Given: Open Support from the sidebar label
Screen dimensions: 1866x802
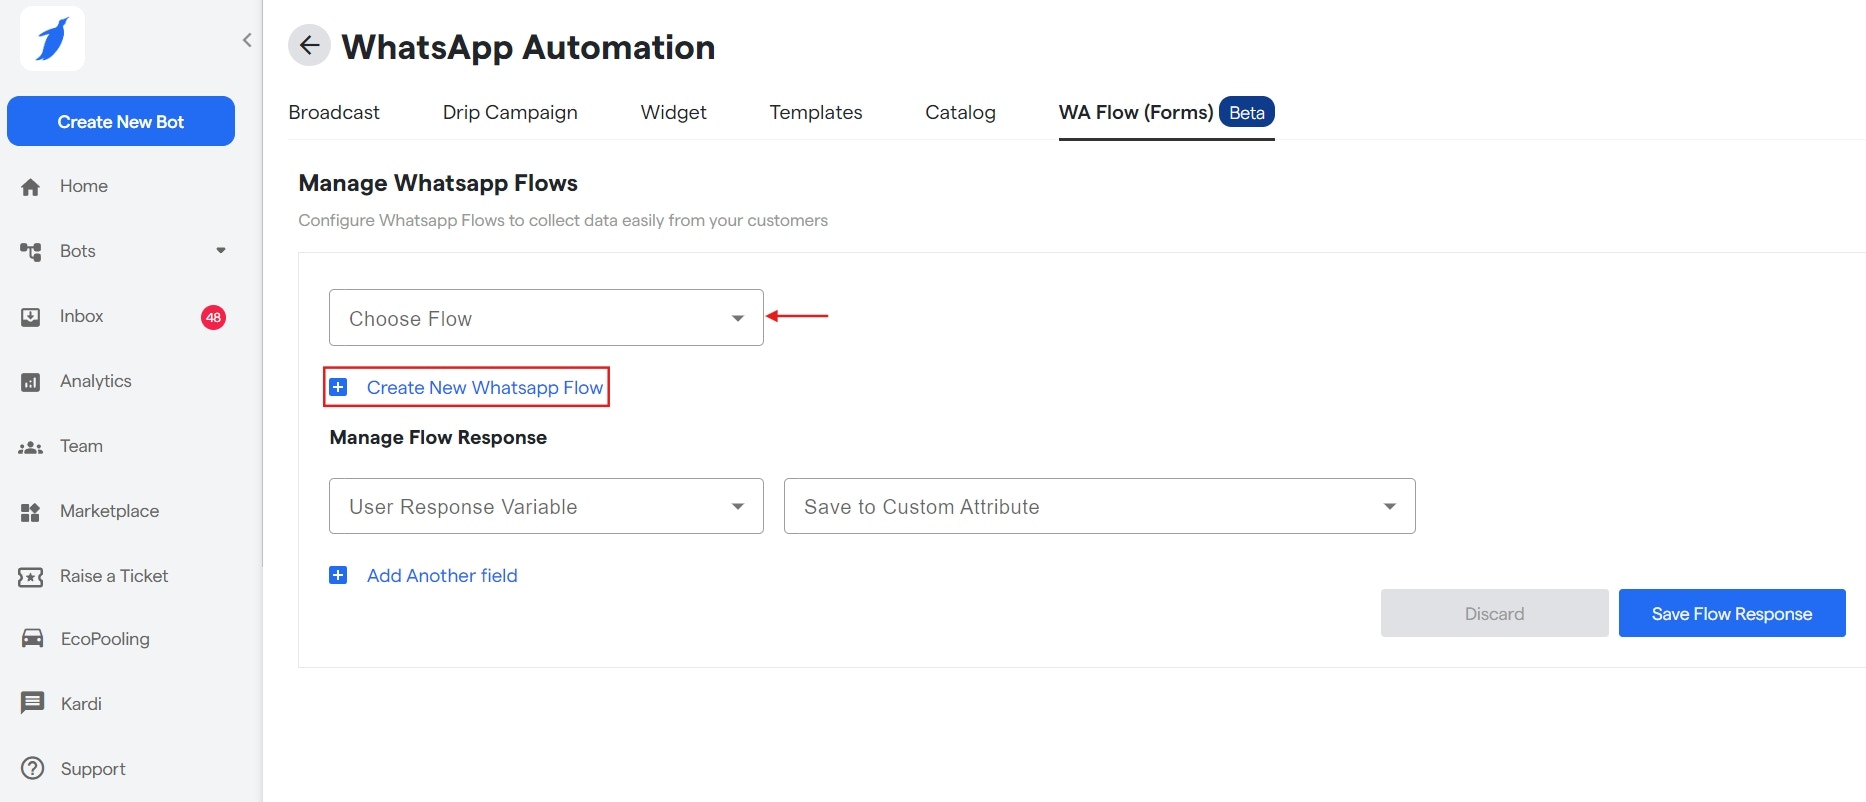Looking at the screenshot, I should click(x=93, y=768).
